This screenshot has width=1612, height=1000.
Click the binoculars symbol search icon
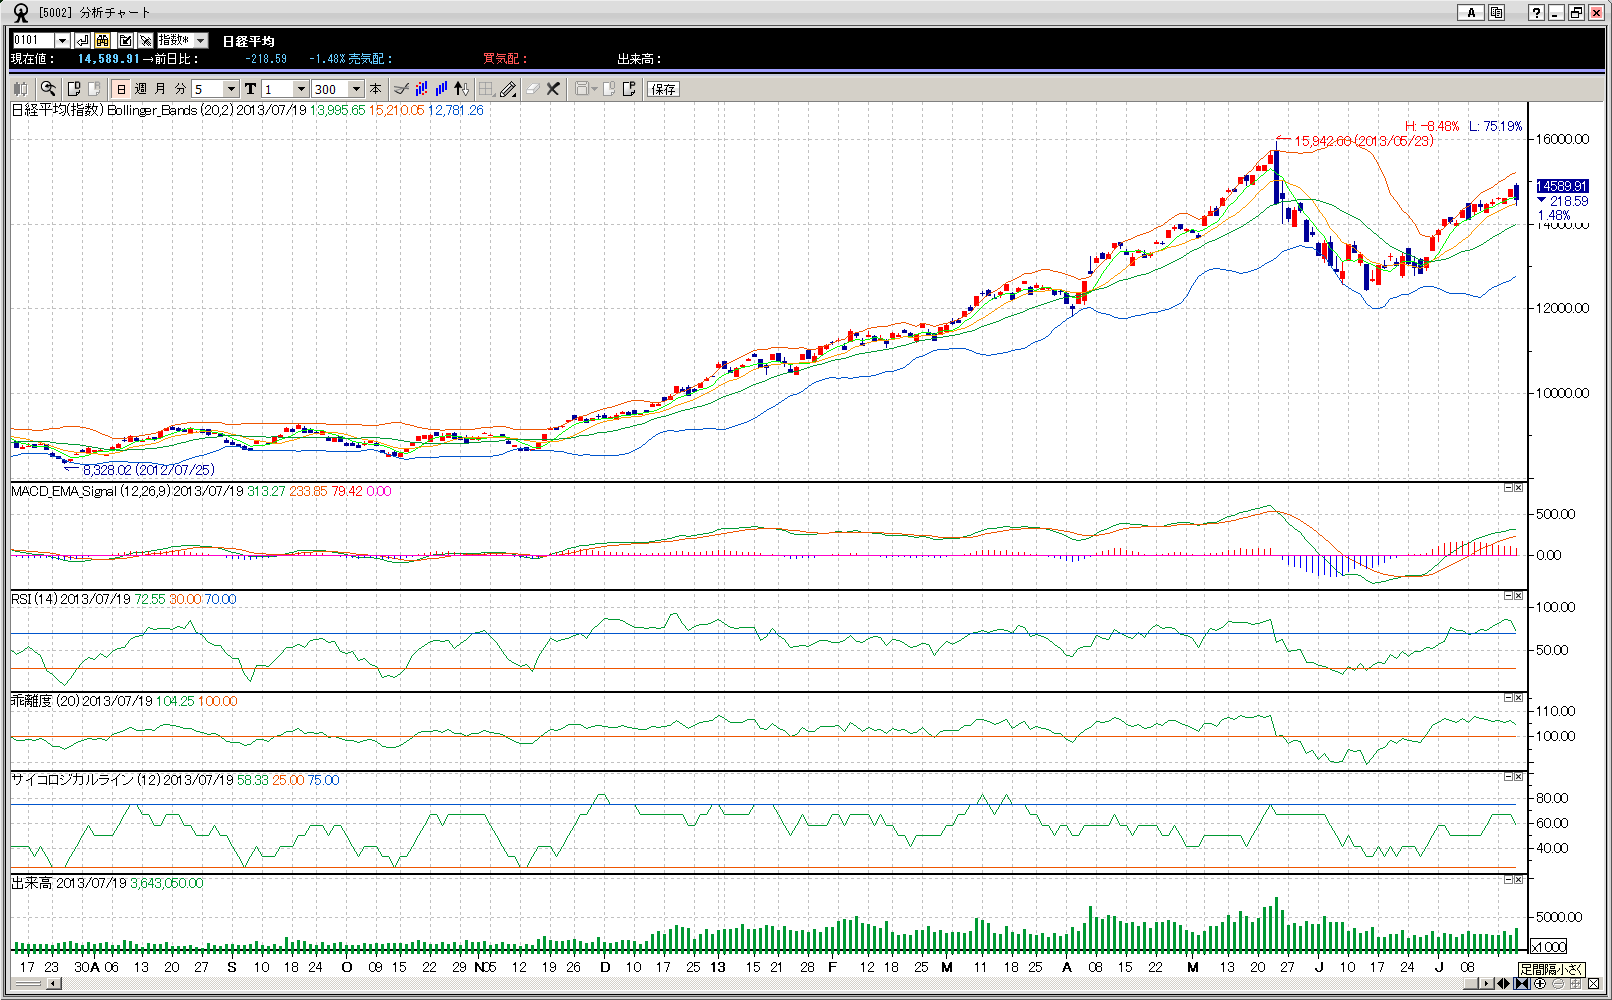click(103, 40)
